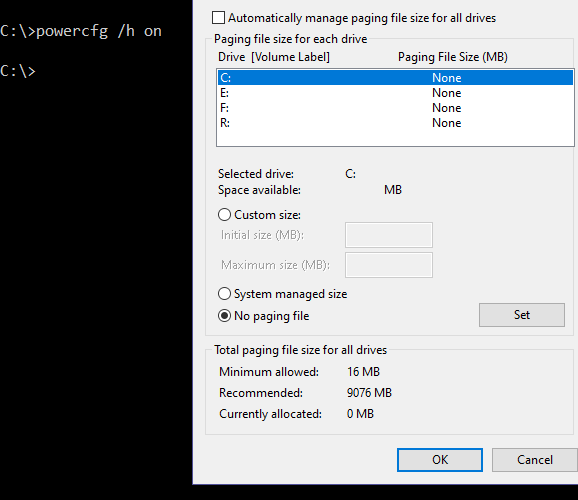Viewport: 578px width, 500px height.
Task: Click the Minimum allowed 16 MB value
Action: pos(363,372)
